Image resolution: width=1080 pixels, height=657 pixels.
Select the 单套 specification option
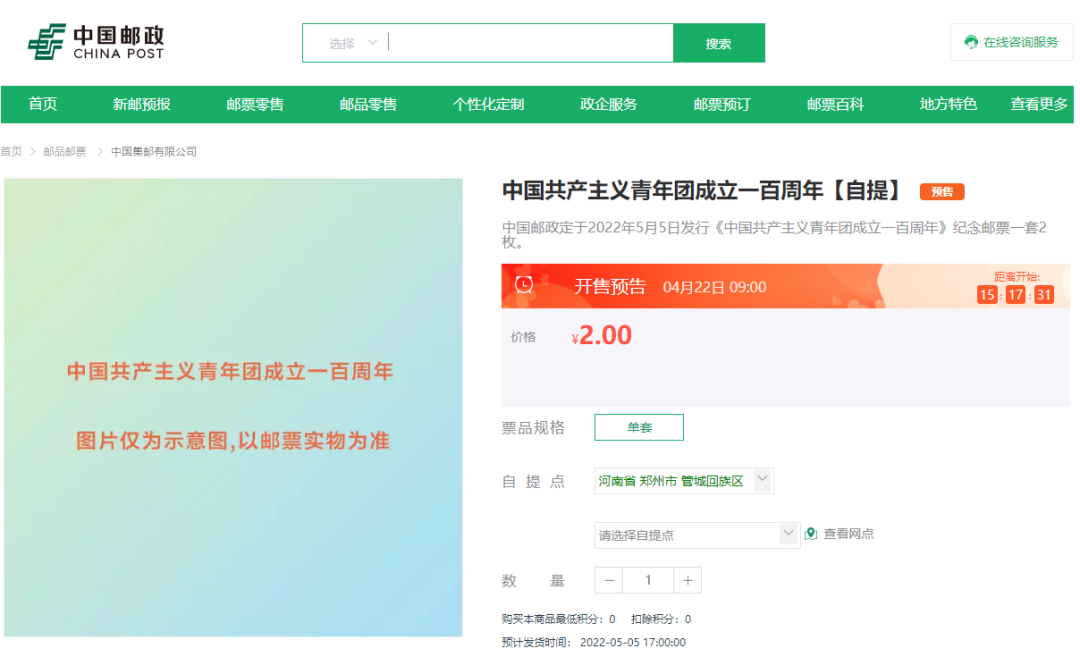click(x=639, y=427)
